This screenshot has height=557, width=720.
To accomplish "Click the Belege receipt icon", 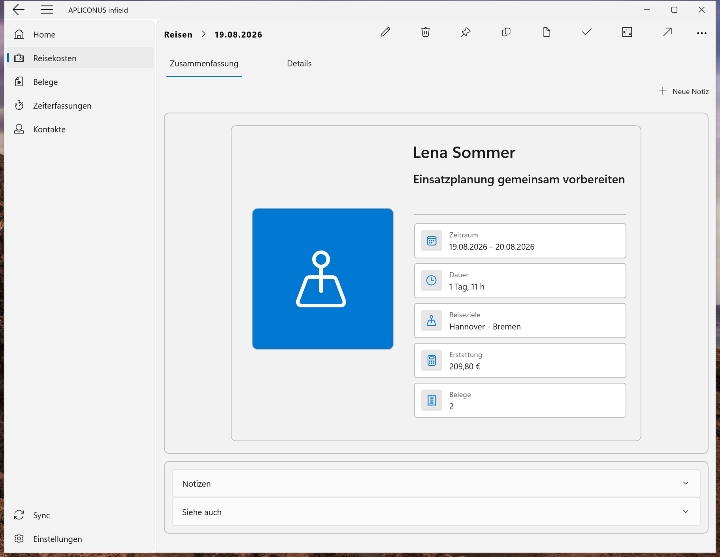I will (x=19, y=82).
